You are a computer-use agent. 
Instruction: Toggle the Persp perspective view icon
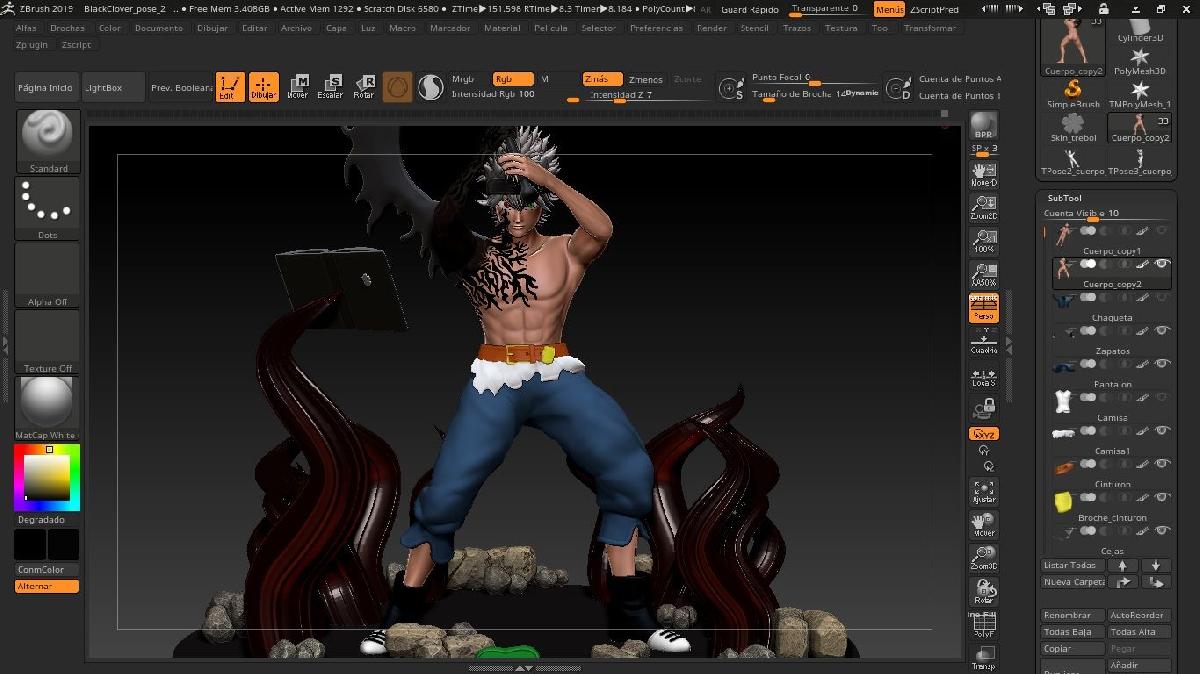click(983, 308)
